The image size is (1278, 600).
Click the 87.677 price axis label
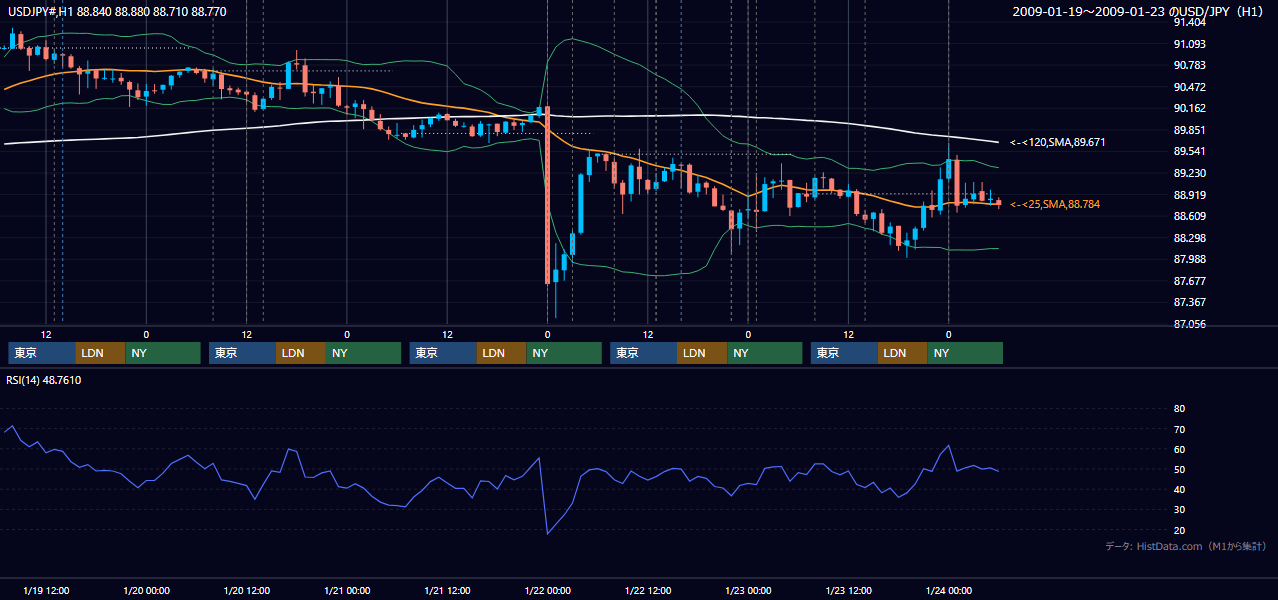(1189, 281)
